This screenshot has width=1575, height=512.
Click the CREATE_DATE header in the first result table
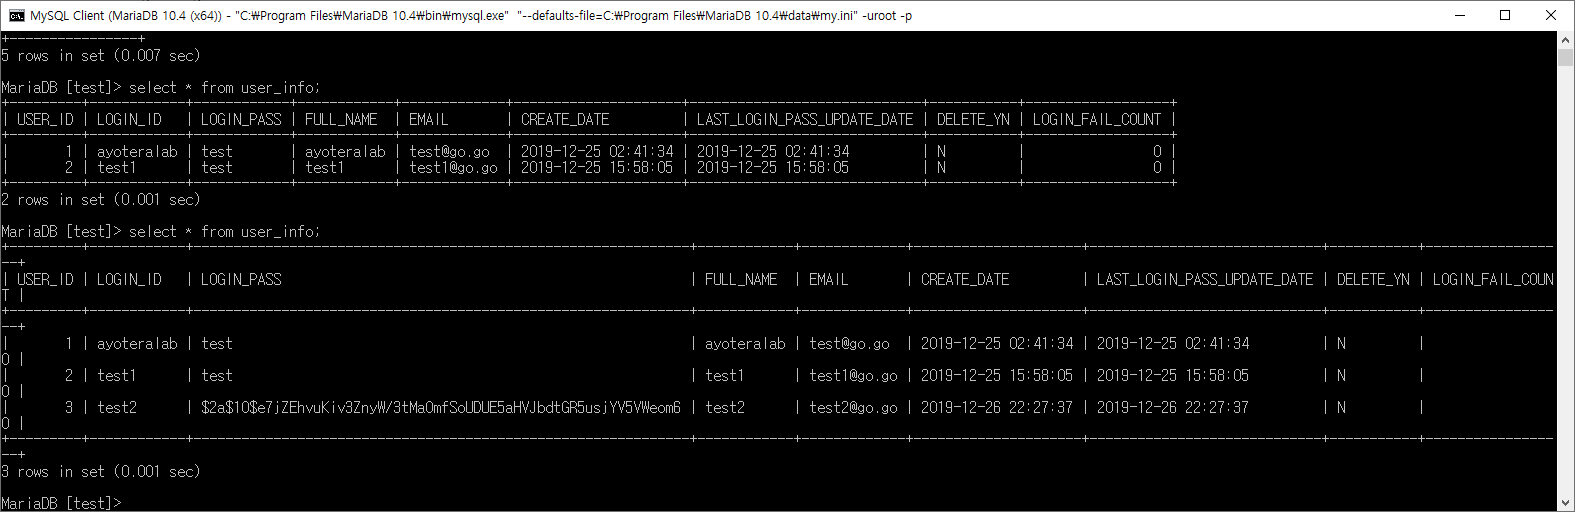(565, 120)
